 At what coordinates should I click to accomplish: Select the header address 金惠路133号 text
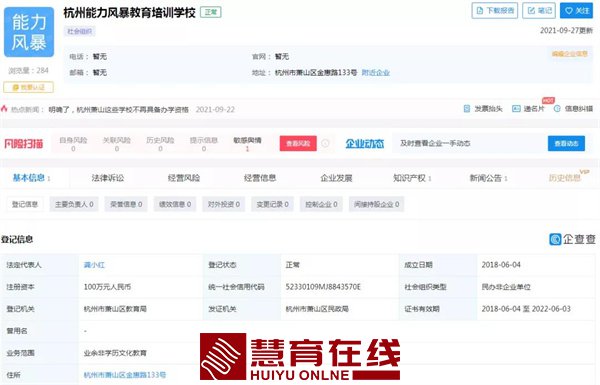[x=316, y=72]
